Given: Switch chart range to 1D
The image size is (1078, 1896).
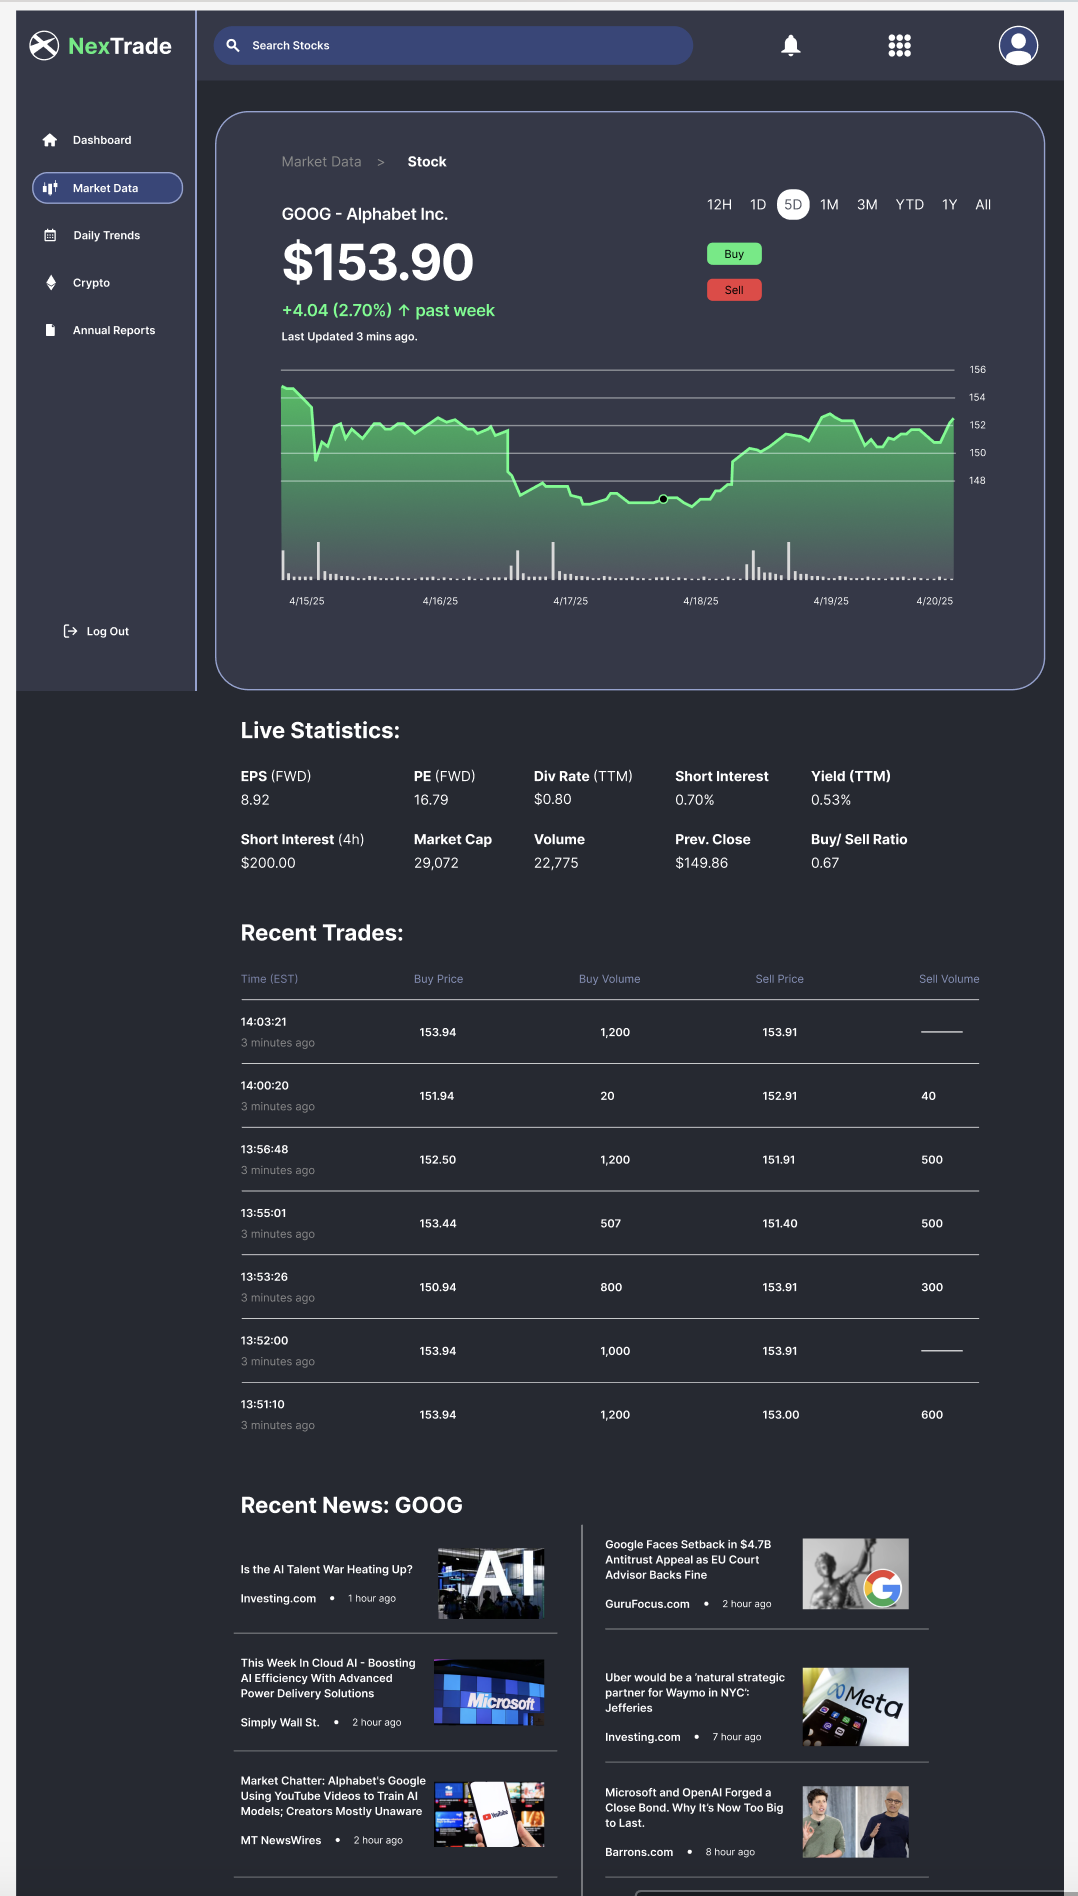Looking at the screenshot, I should click(x=758, y=204).
